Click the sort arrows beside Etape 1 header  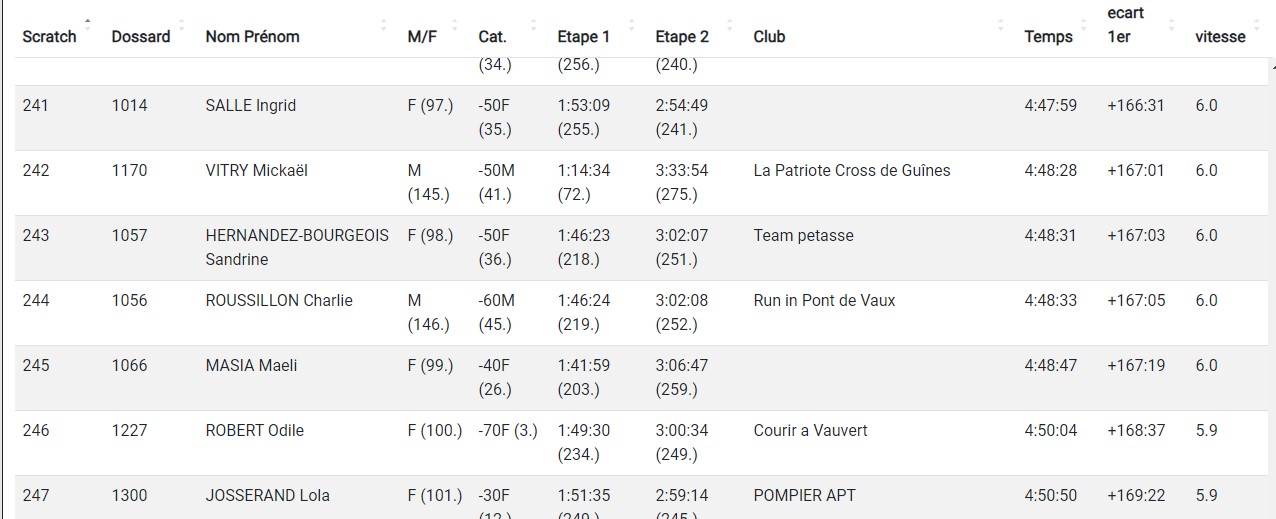tap(632, 24)
